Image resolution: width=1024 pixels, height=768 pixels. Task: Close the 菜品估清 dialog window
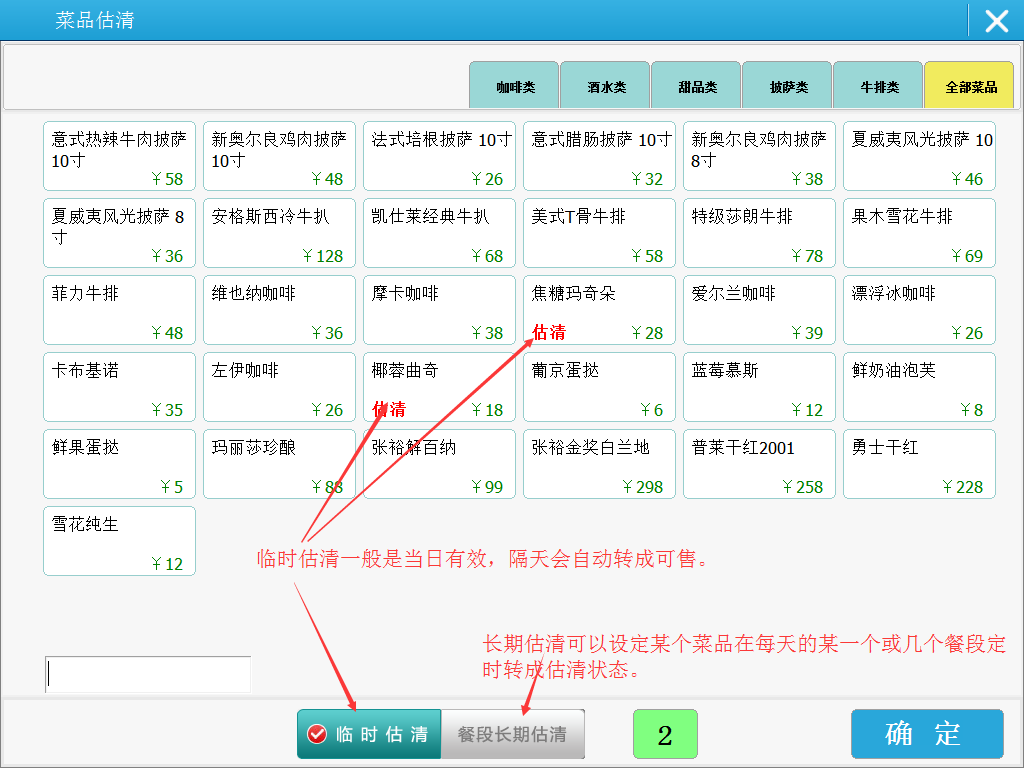(x=996, y=21)
